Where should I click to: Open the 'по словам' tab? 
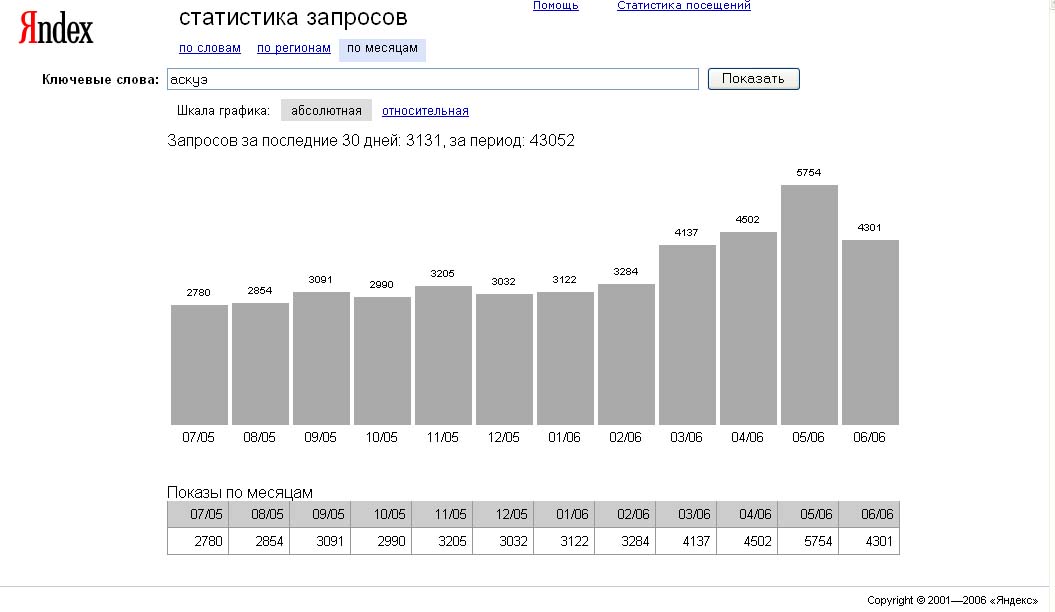pyautogui.click(x=210, y=48)
